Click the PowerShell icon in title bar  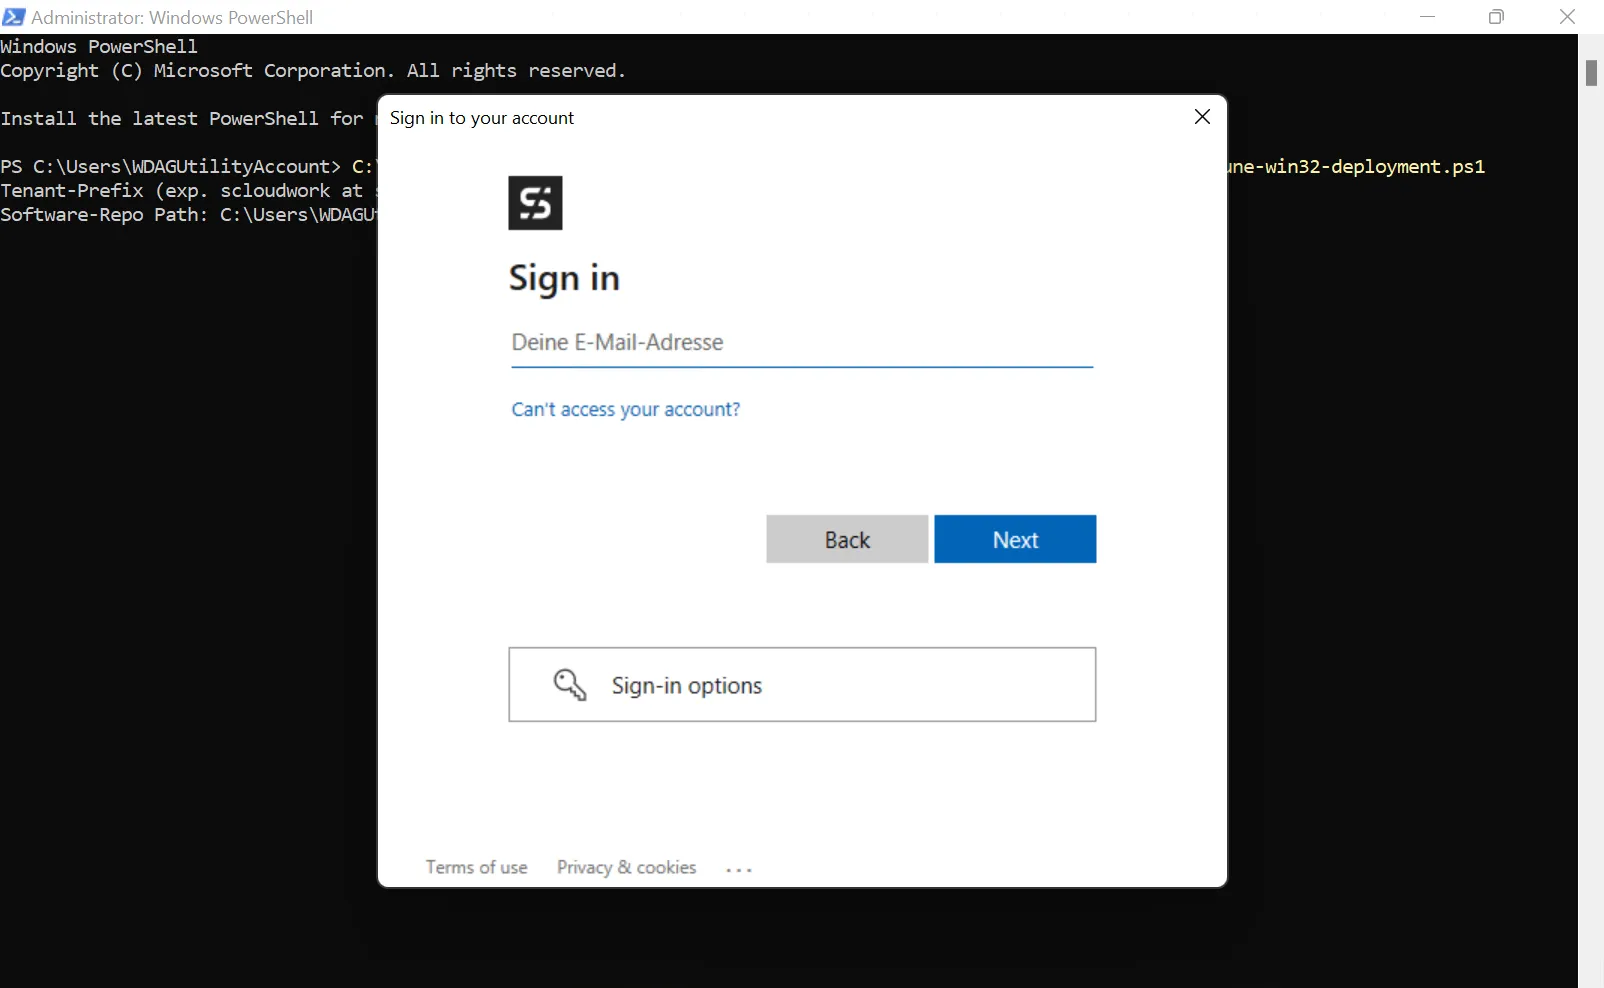click(x=14, y=17)
